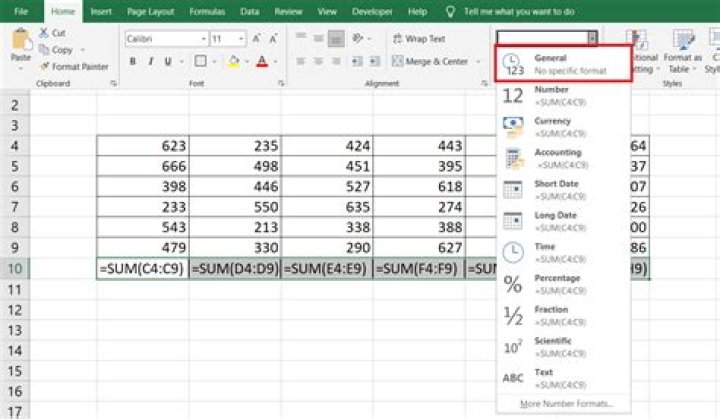Switch to the View tab
The width and height of the screenshot is (720, 419).
[326, 11]
